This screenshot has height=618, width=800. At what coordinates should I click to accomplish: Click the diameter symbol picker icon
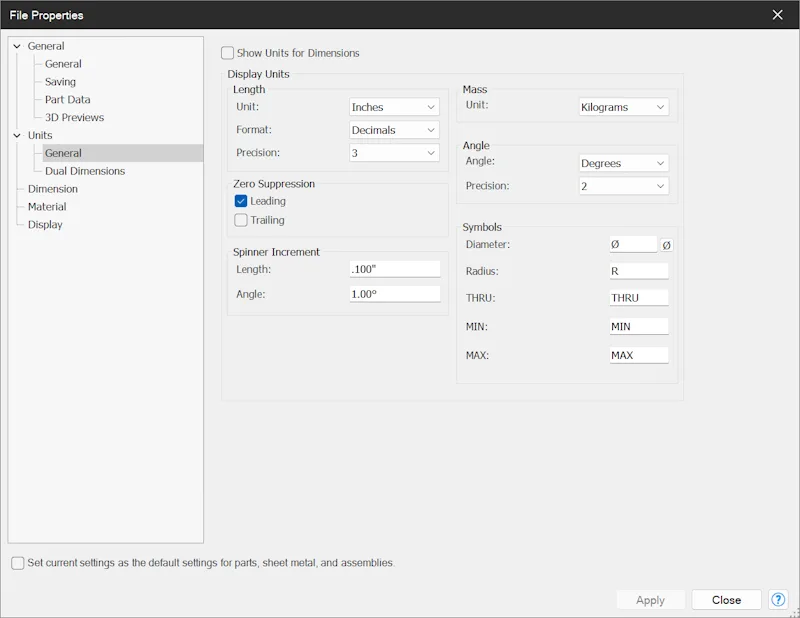(x=666, y=245)
